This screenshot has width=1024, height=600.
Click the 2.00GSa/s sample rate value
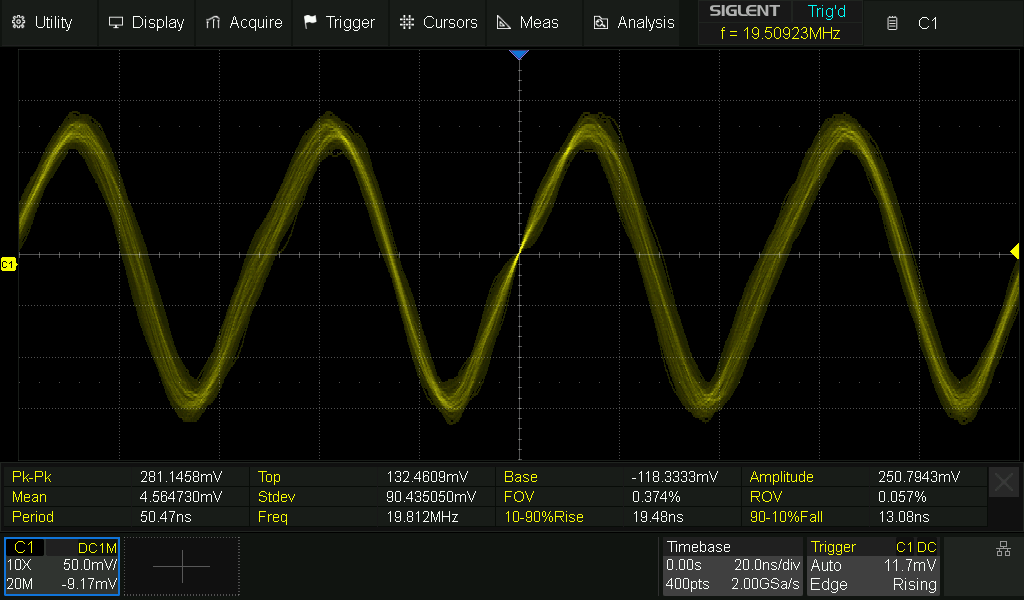[765, 584]
